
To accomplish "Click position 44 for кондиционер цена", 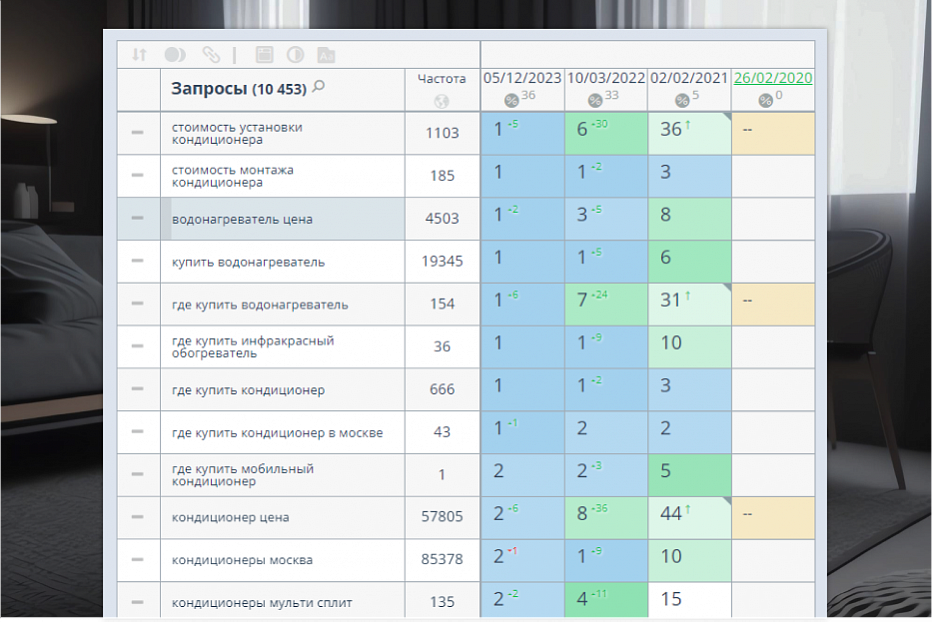I will click(671, 513).
